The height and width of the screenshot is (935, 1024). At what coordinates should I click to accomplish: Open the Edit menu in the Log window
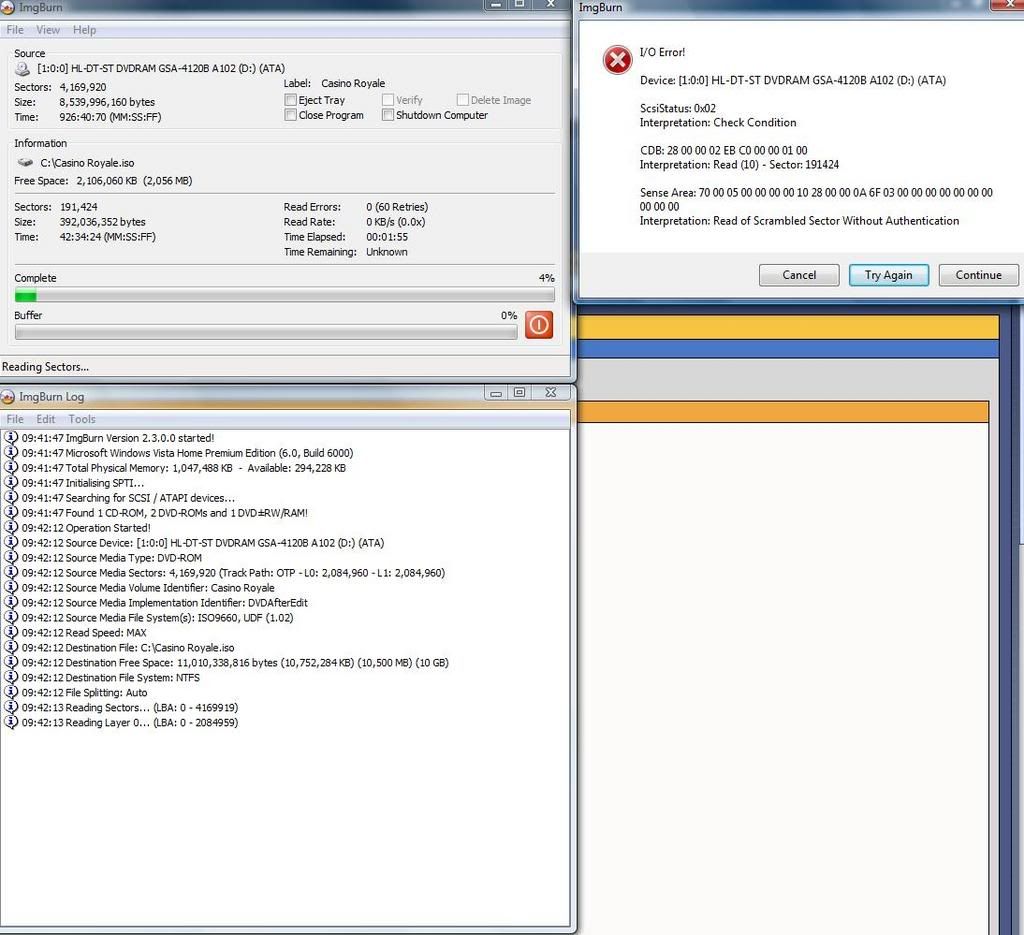(x=46, y=419)
